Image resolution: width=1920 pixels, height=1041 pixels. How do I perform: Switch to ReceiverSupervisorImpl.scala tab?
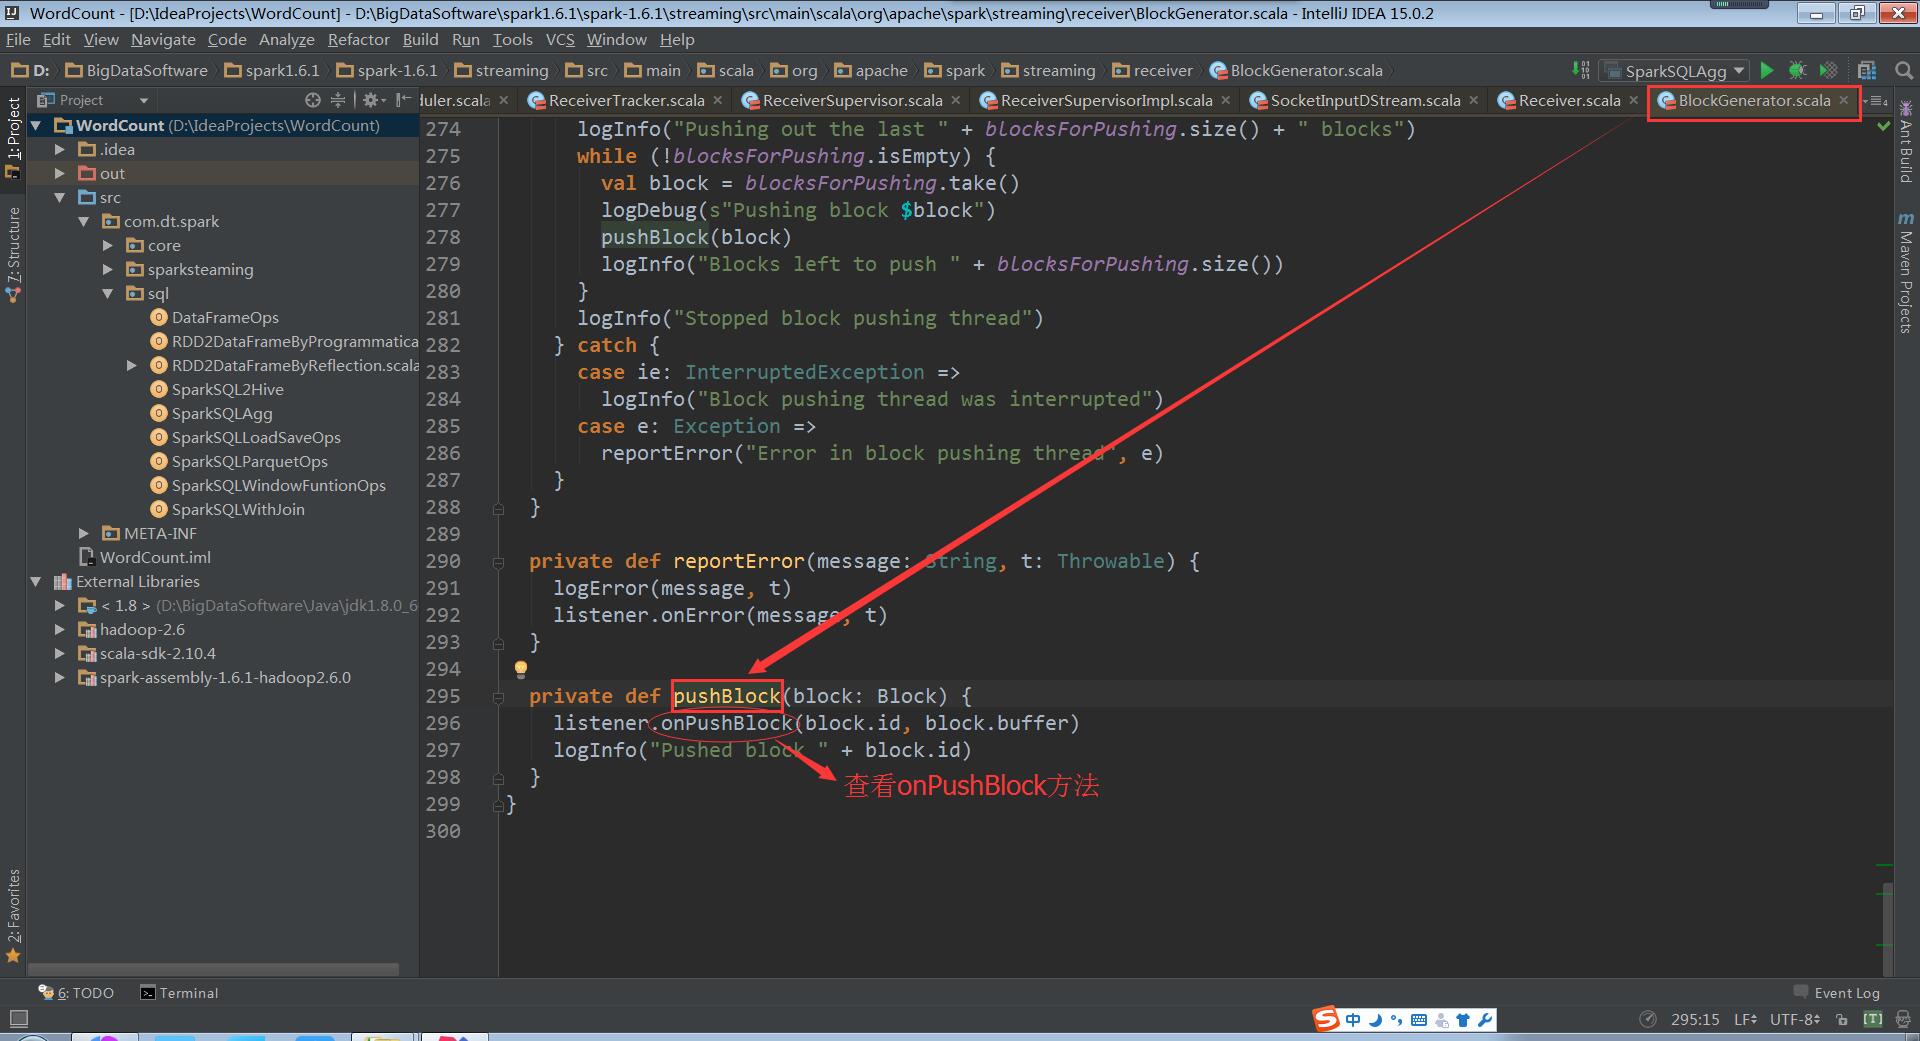click(x=1106, y=100)
